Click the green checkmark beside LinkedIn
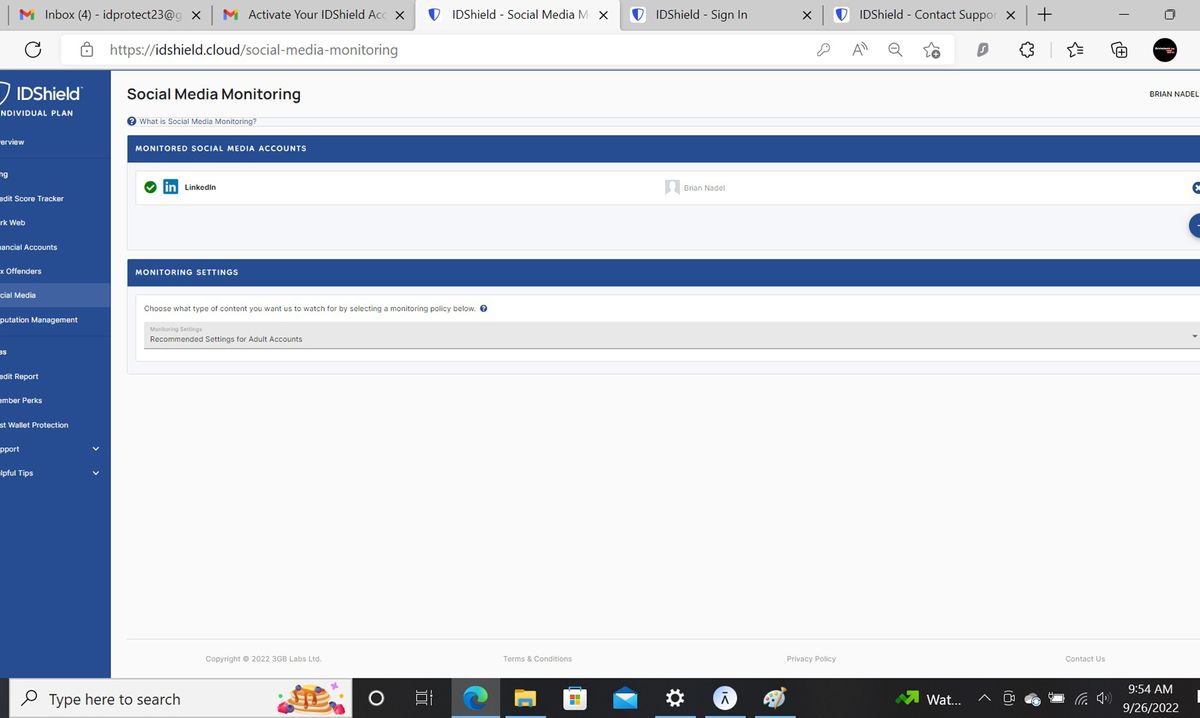Screen dimensions: 1200x718 point(150,186)
